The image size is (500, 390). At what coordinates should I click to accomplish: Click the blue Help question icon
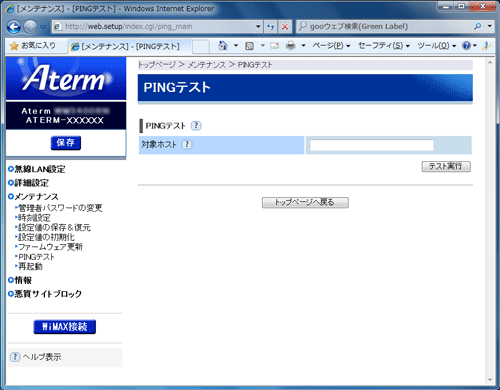pyautogui.click(x=466, y=46)
